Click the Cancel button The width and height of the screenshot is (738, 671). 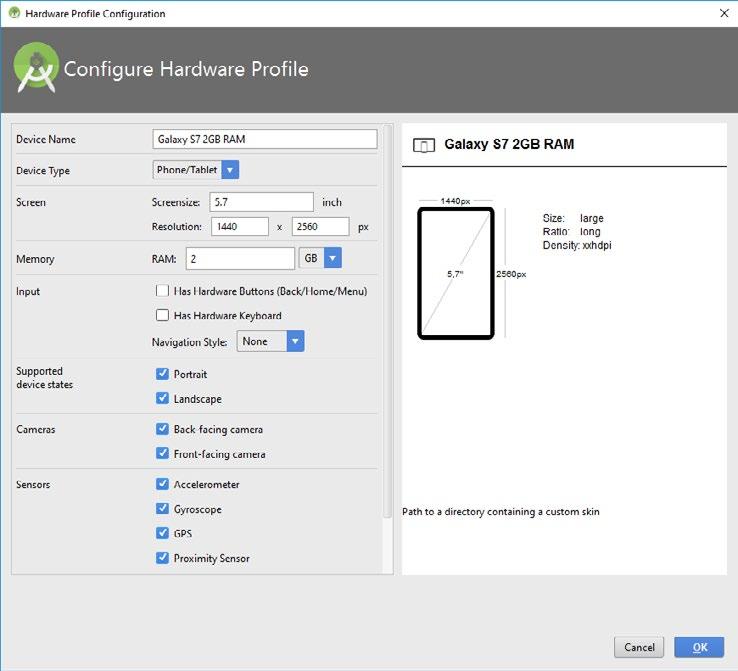click(x=639, y=647)
